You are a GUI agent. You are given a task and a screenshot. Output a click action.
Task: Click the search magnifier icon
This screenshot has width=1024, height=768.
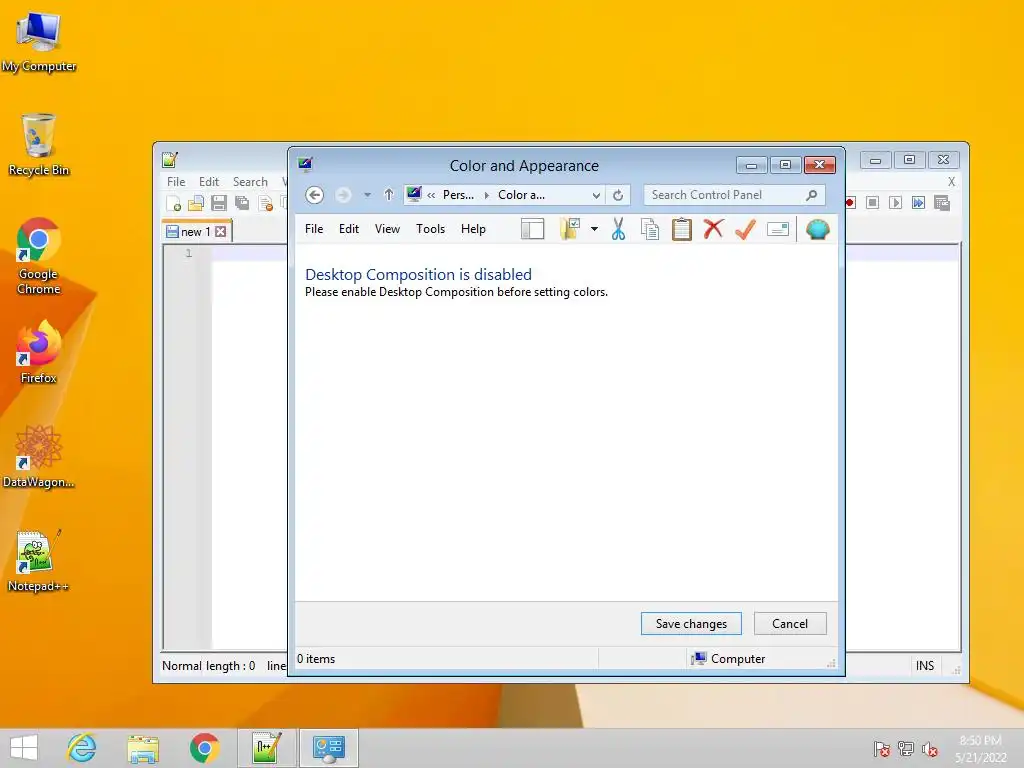[811, 195]
